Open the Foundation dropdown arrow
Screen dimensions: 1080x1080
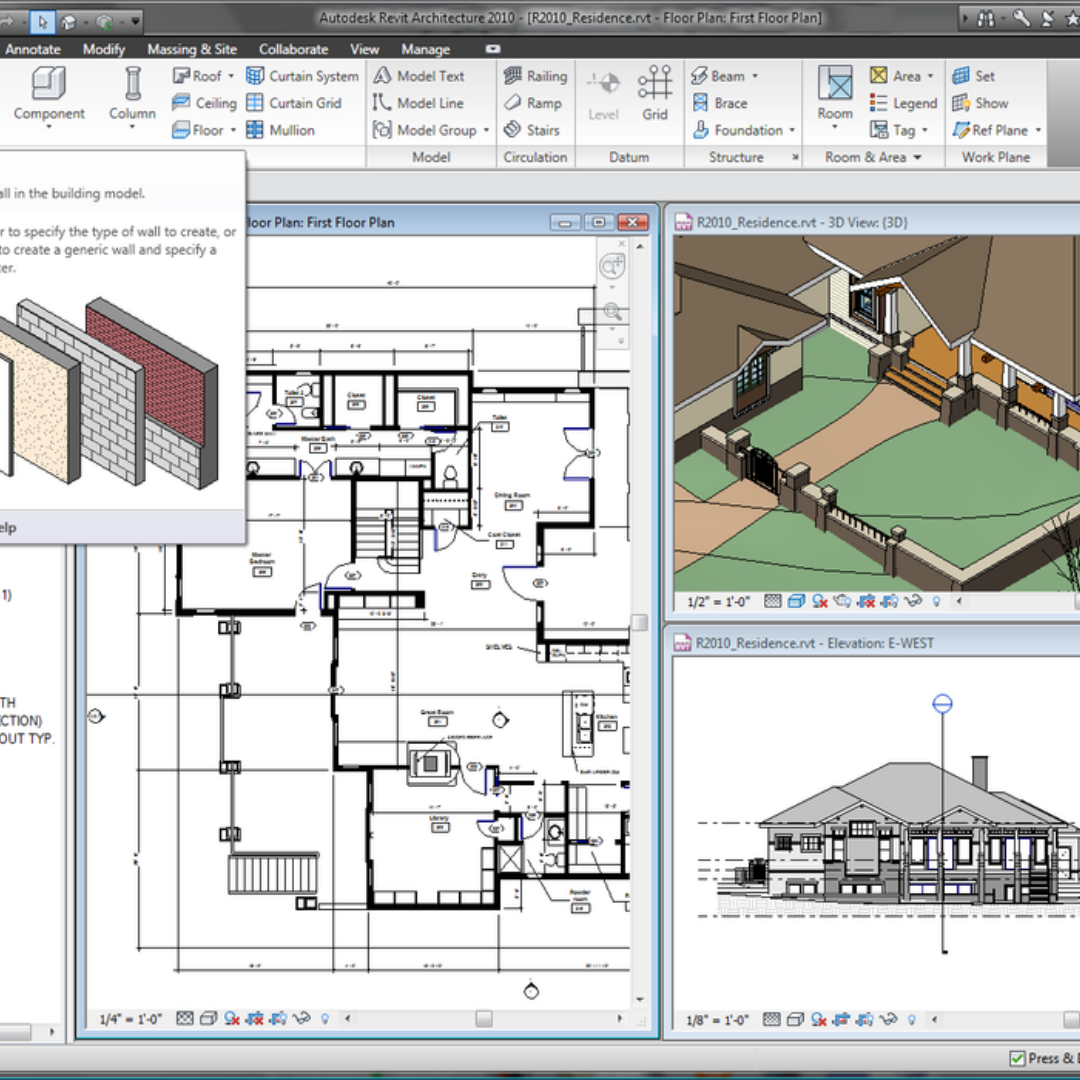(x=792, y=131)
